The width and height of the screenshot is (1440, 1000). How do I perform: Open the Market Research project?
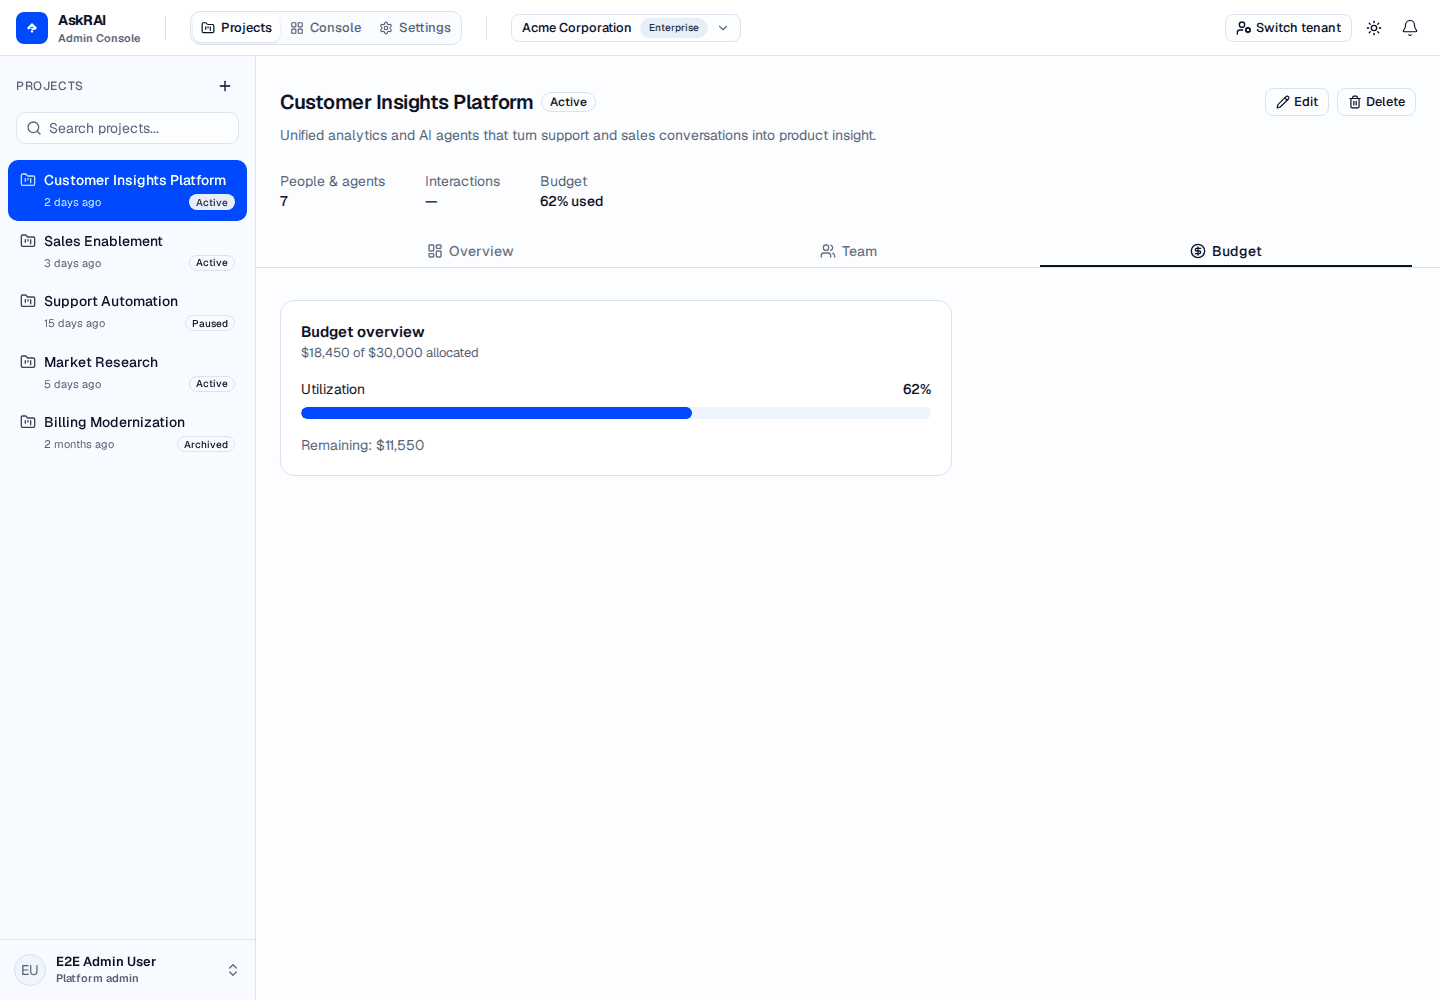click(127, 372)
